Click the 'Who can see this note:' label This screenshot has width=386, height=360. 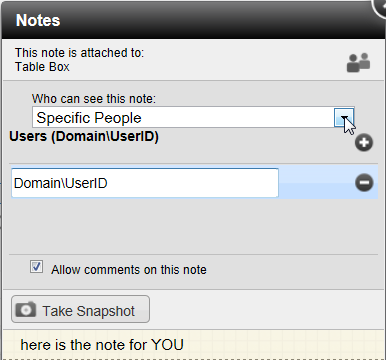(x=94, y=99)
